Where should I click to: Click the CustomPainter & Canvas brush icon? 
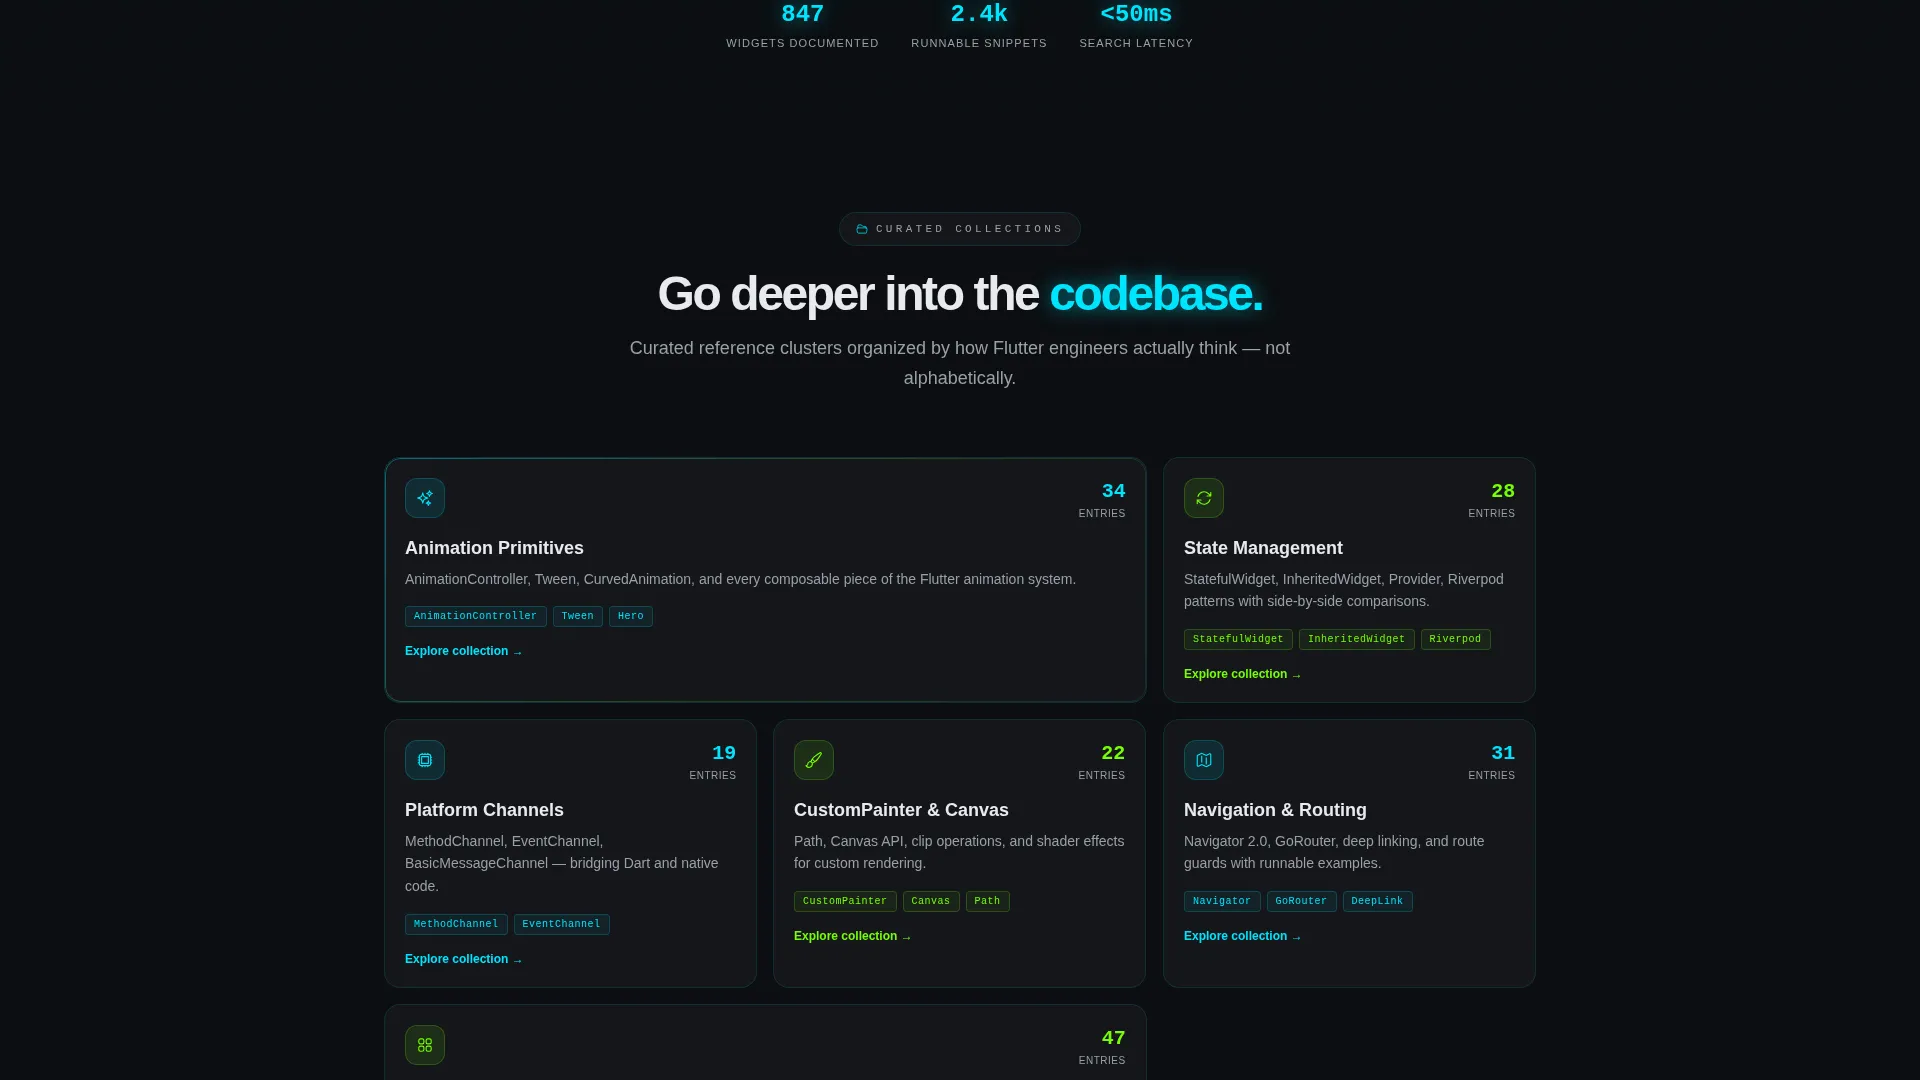tap(814, 760)
